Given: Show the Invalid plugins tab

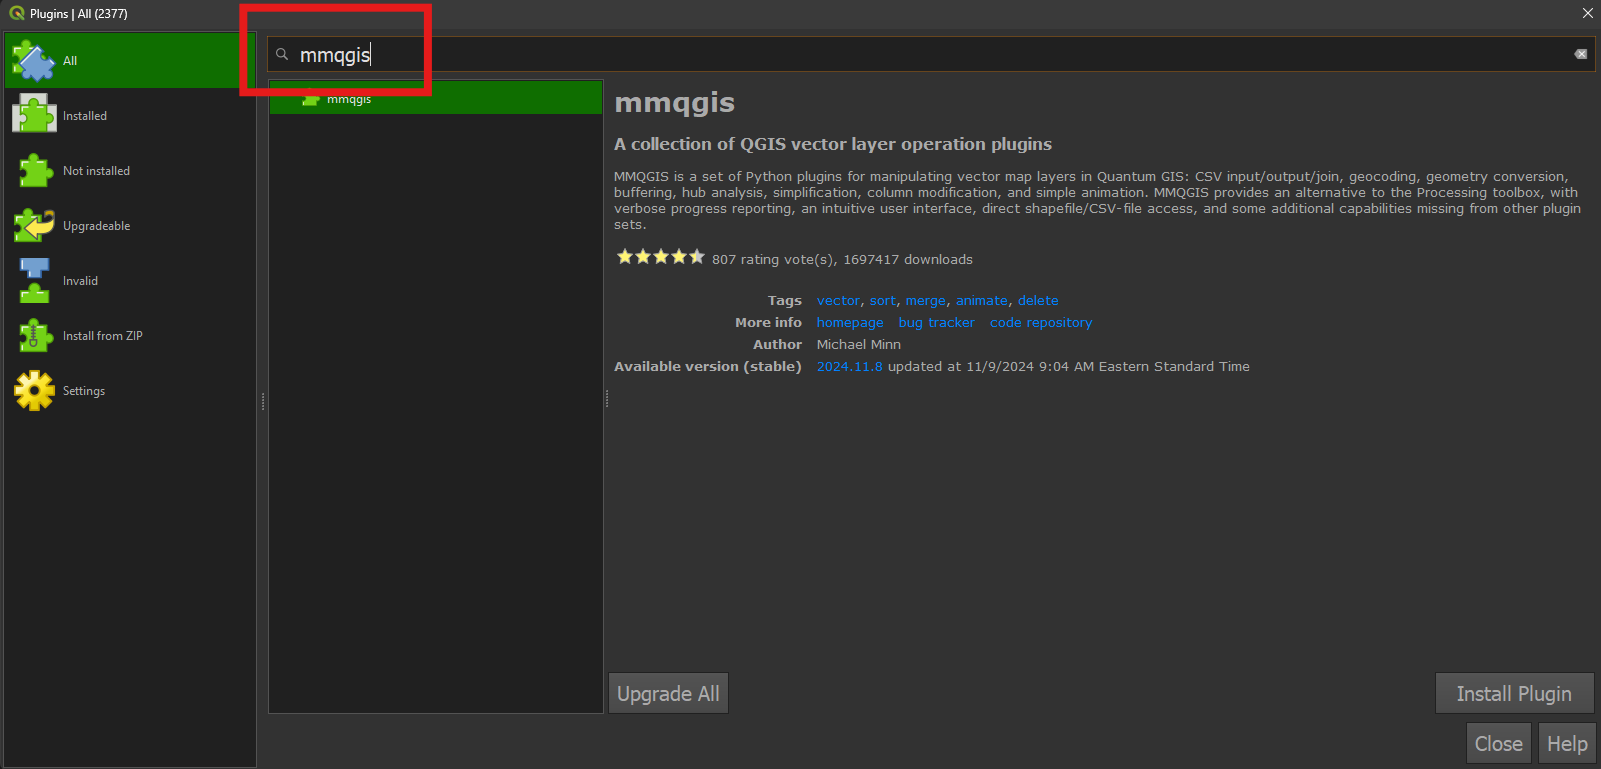Looking at the screenshot, I should point(130,281).
